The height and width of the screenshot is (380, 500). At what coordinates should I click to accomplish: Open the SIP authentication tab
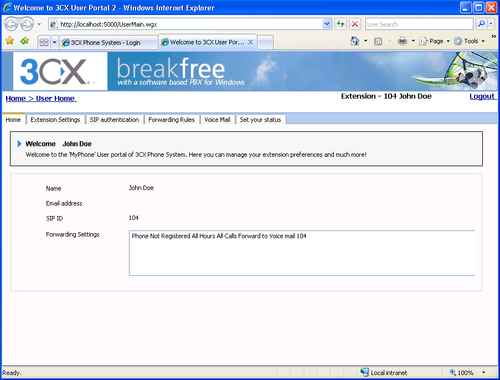point(114,120)
